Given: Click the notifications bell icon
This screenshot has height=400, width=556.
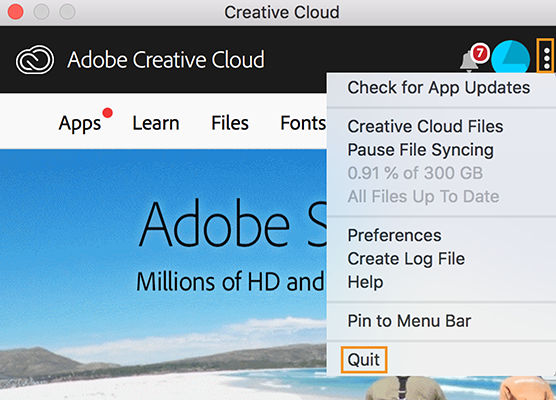Looking at the screenshot, I should click(469, 61).
